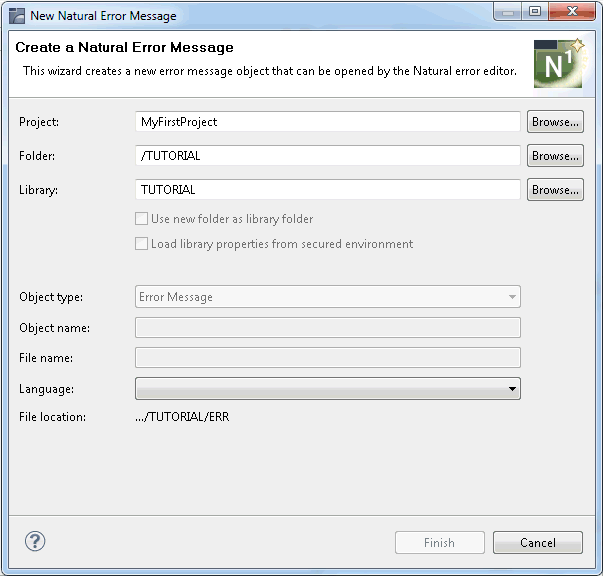This screenshot has width=603, height=576.
Task: Browse for a Project
Action: [x=555, y=122]
